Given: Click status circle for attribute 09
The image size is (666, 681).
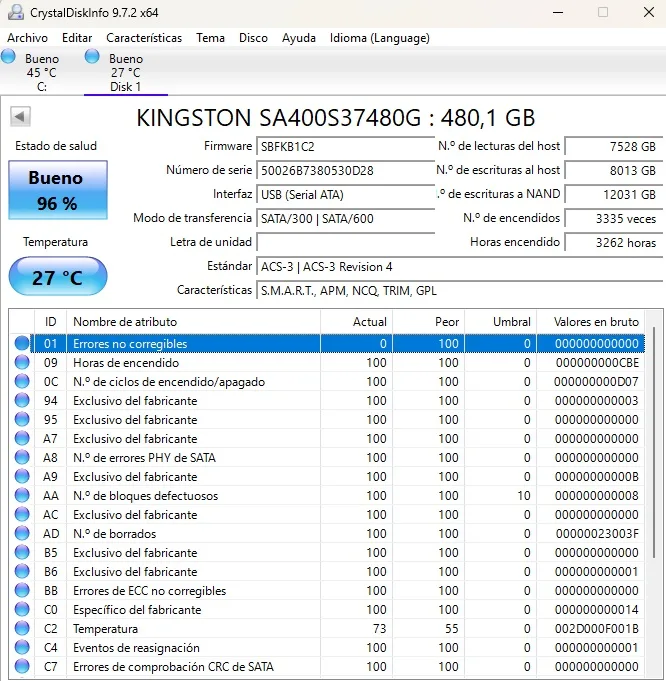Looking at the screenshot, I should tap(22, 363).
